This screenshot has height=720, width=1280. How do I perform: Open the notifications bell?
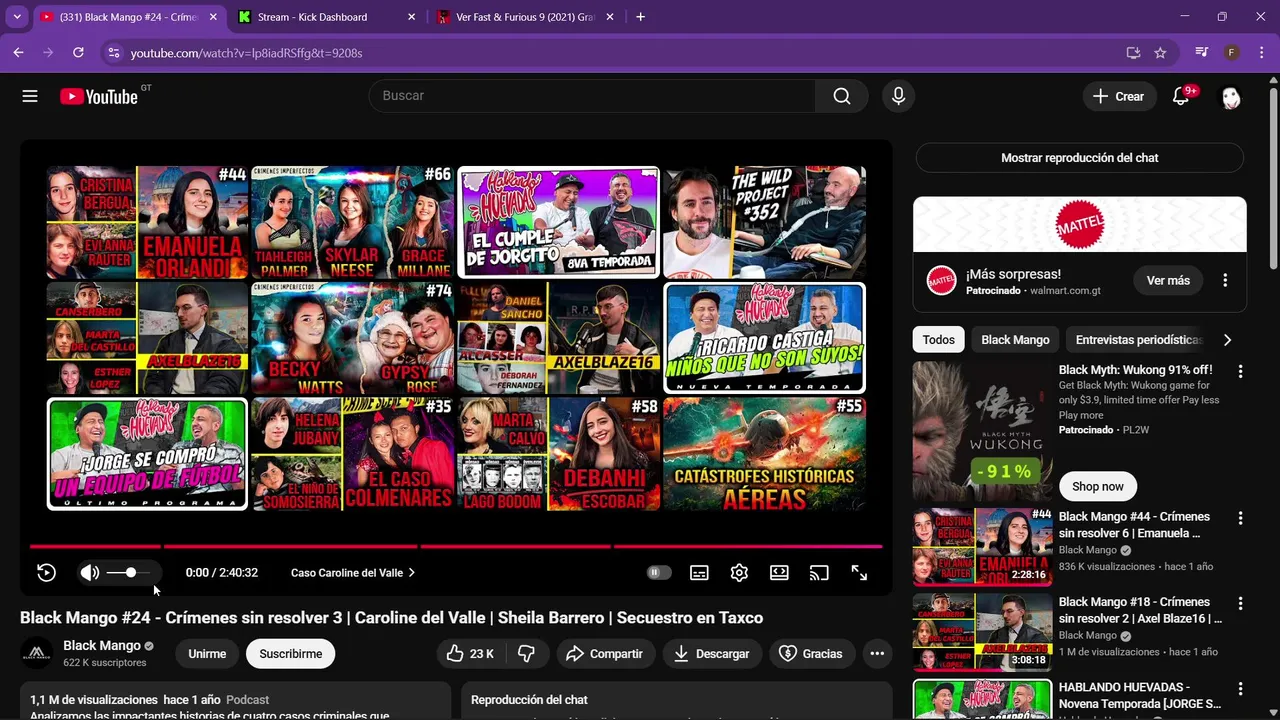(1181, 96)
